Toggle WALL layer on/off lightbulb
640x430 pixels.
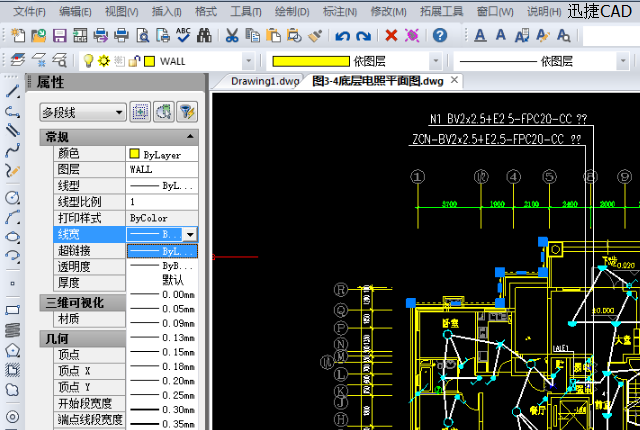coord(88,61)
